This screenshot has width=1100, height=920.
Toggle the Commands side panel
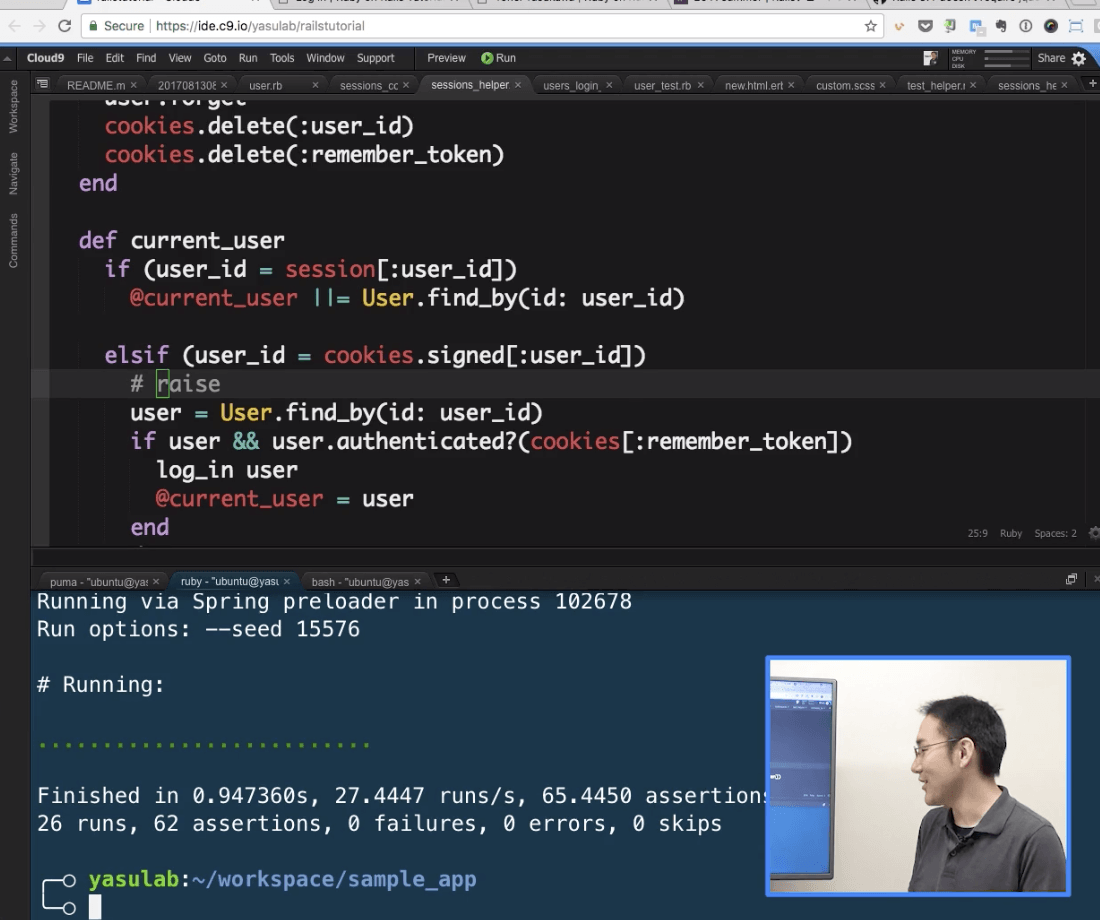tap(13, 241)
